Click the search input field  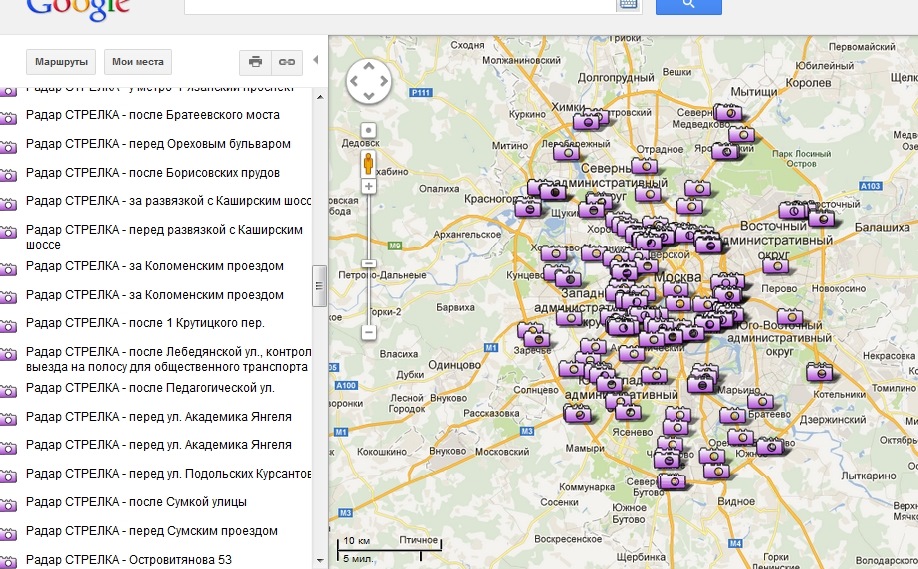click(400, 5)
